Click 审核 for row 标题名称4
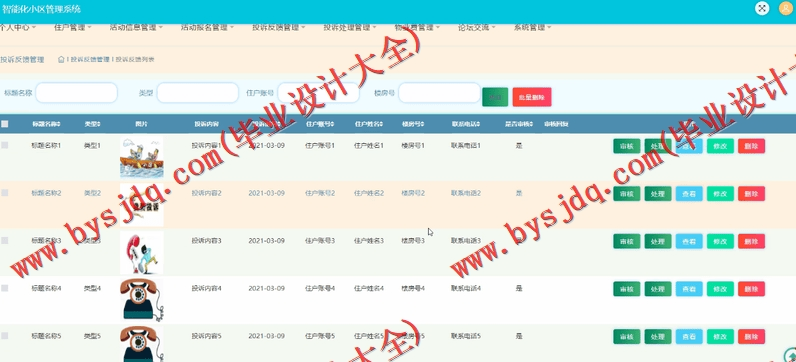796x362 pixels. [x=626, y=289]
